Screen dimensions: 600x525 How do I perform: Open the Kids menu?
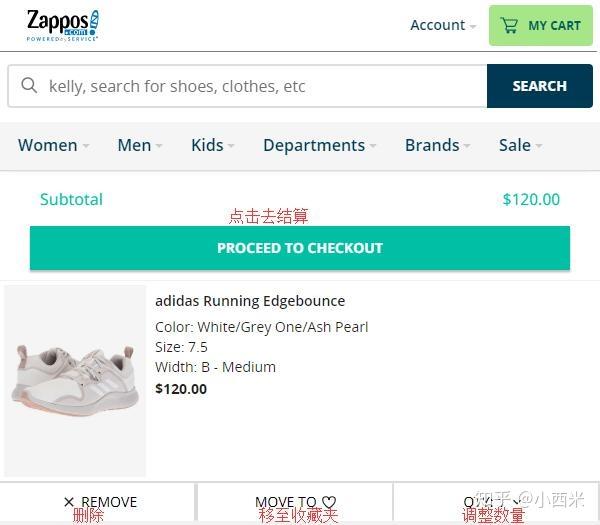(x=212, y=145)
